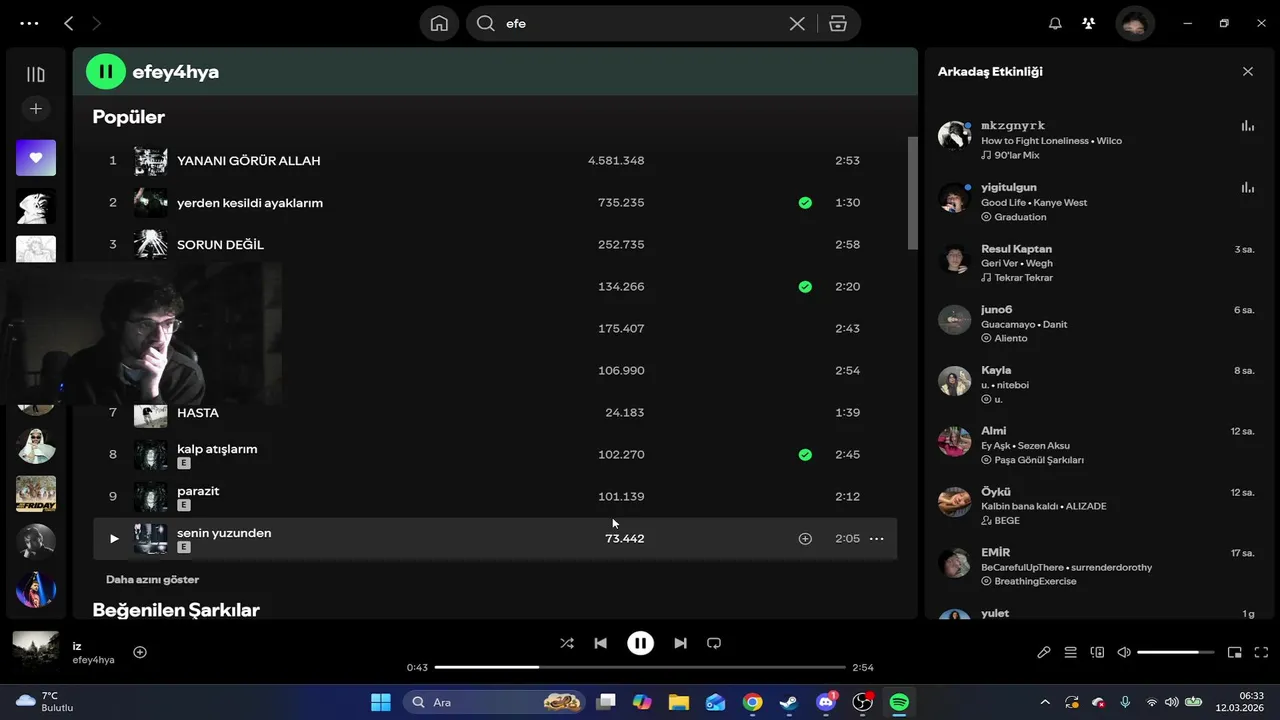
Task: Close the Arkadaş Etkinliği panel
Action: click(x=1248, y=71)
